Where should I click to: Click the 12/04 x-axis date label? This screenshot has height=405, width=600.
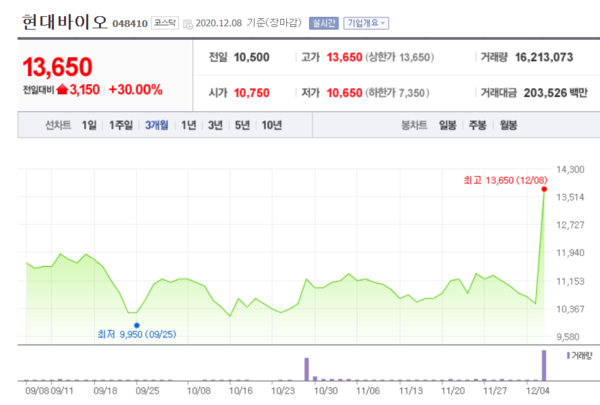click(538, 391)
